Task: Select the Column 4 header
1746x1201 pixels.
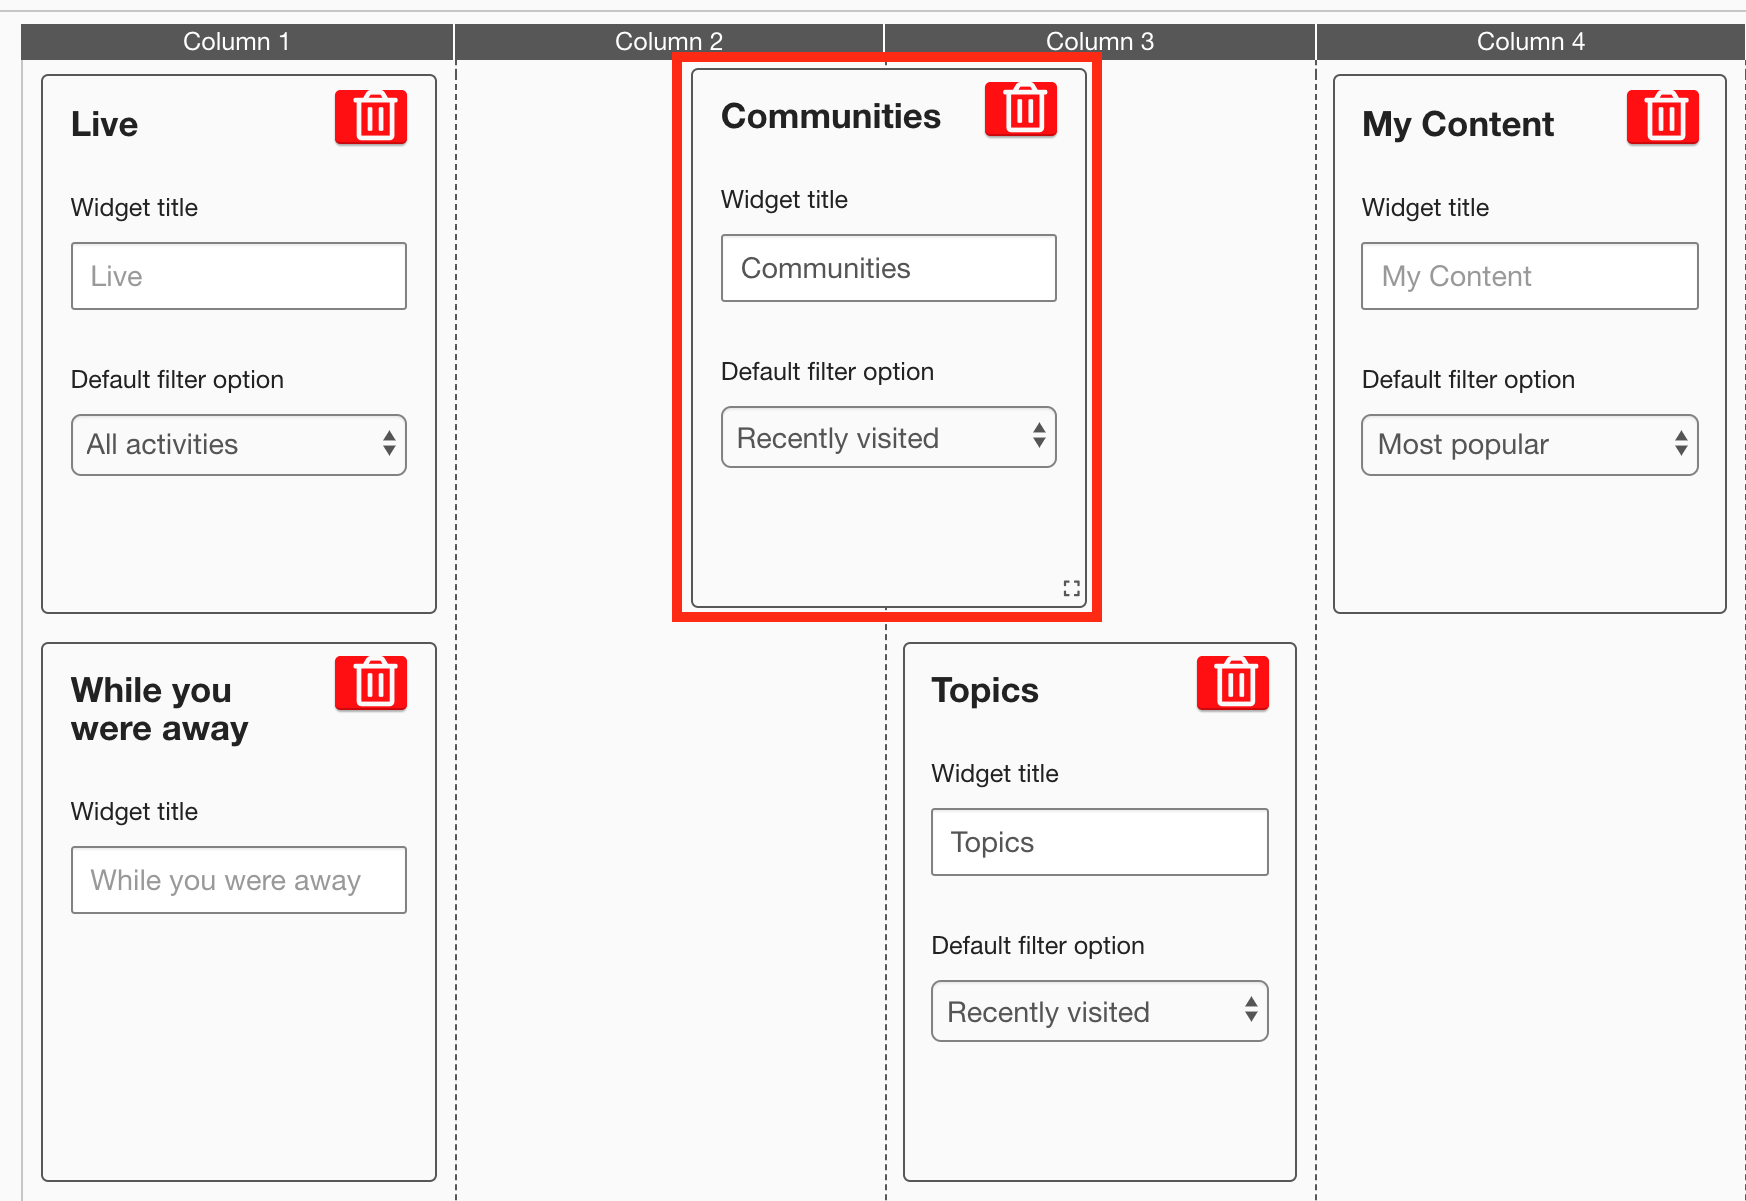Action: click(1530, 42)
